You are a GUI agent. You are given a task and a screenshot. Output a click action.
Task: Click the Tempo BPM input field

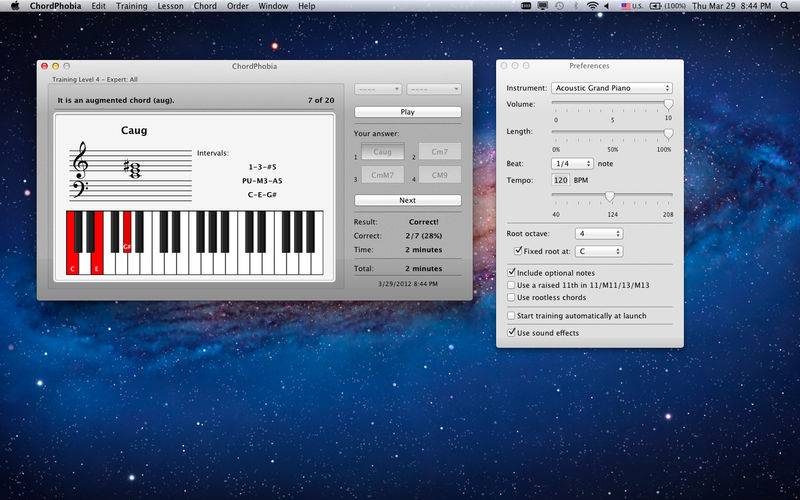pyautogui.click(x=561, y=180)
